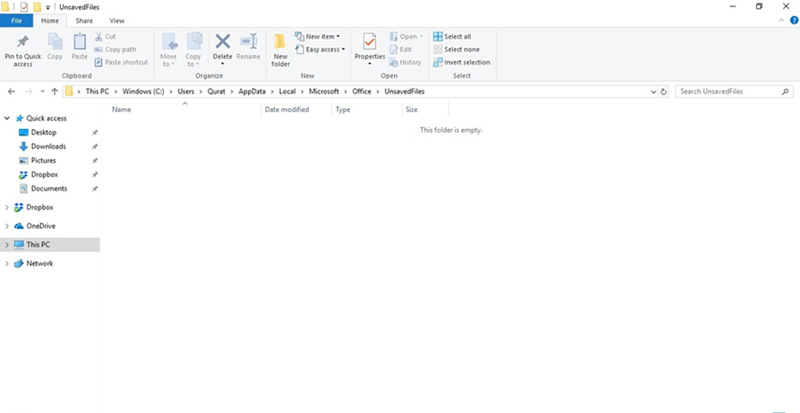Switch to the Share ribbon tab
This screenshot has height=413, width=800.
pyautogui.click(x=84, y=20)
